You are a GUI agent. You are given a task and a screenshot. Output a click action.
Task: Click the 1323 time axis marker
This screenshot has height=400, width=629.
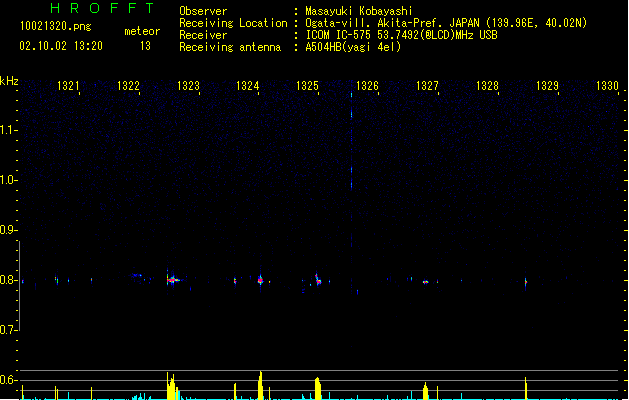tap(188, 86)
